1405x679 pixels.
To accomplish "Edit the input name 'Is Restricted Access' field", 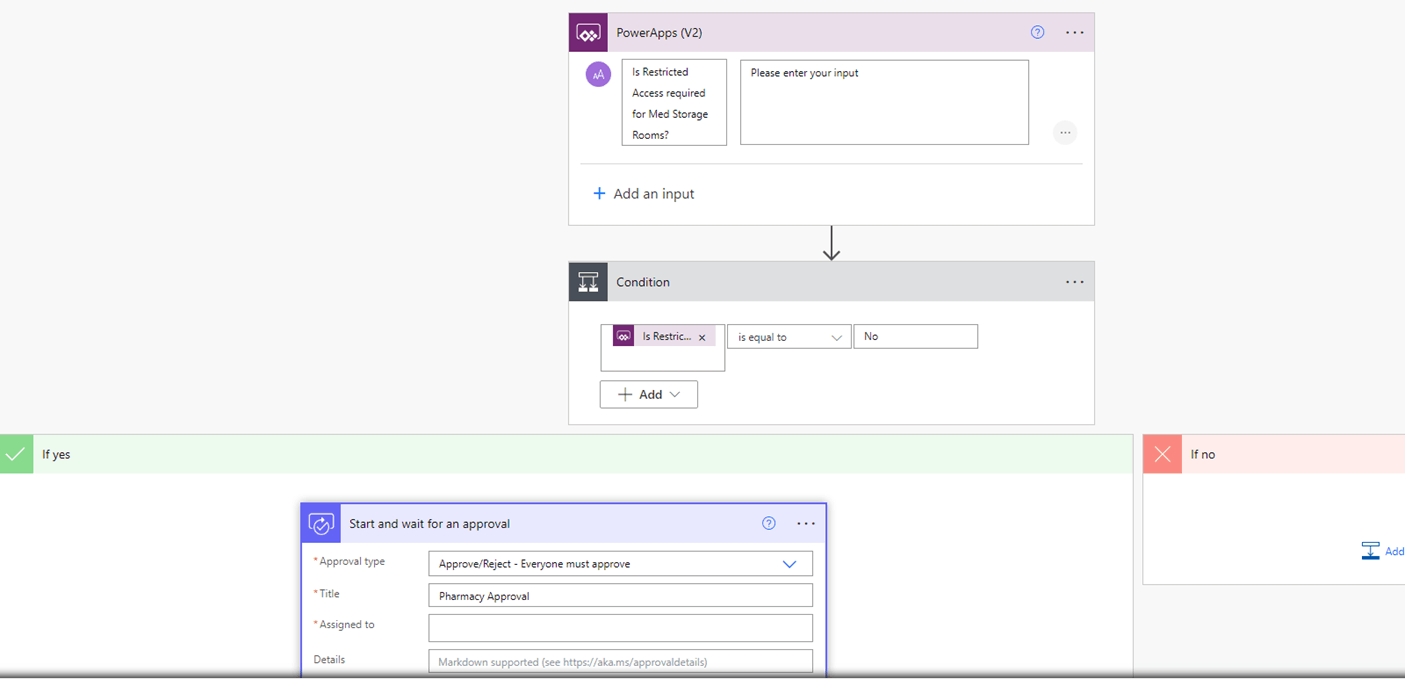I will pos(674,103).
